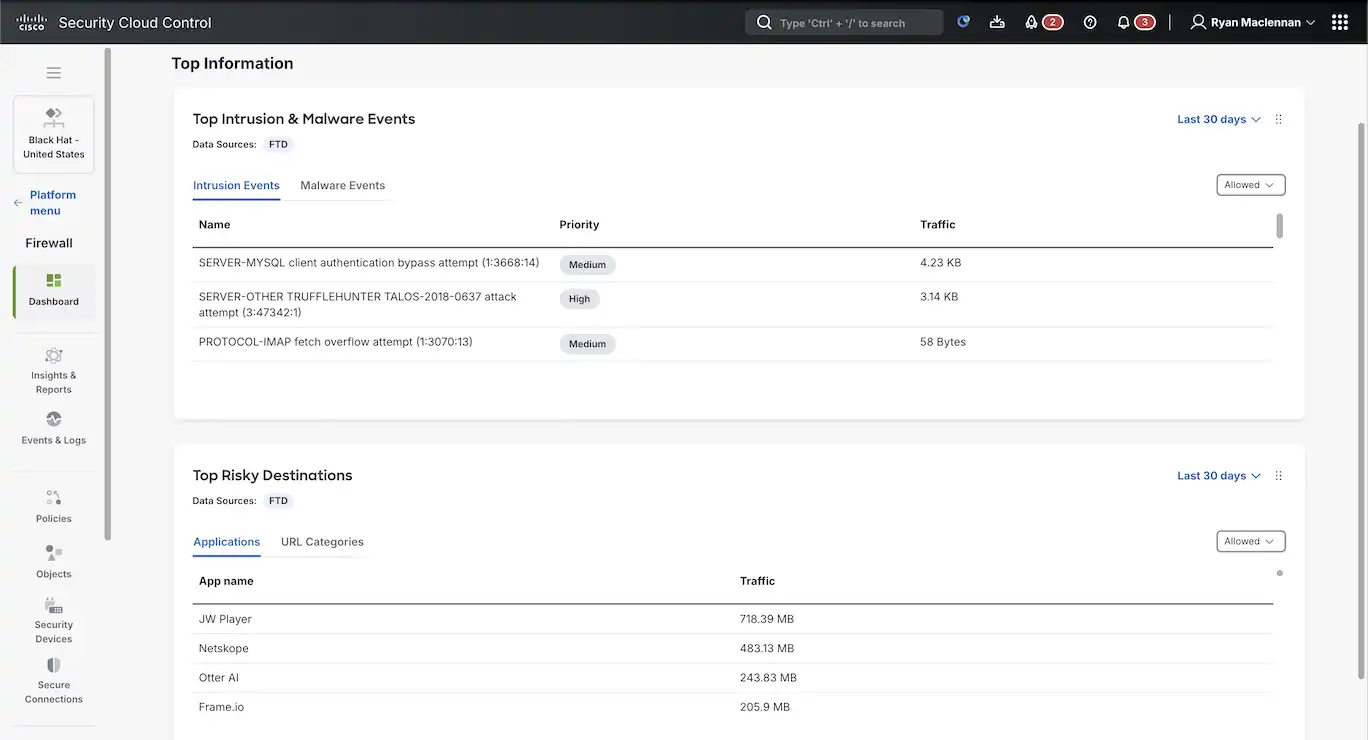Click the search field in the top bar
The height and width of the screenshot is (740, 1368).
(x=843, y=21)
